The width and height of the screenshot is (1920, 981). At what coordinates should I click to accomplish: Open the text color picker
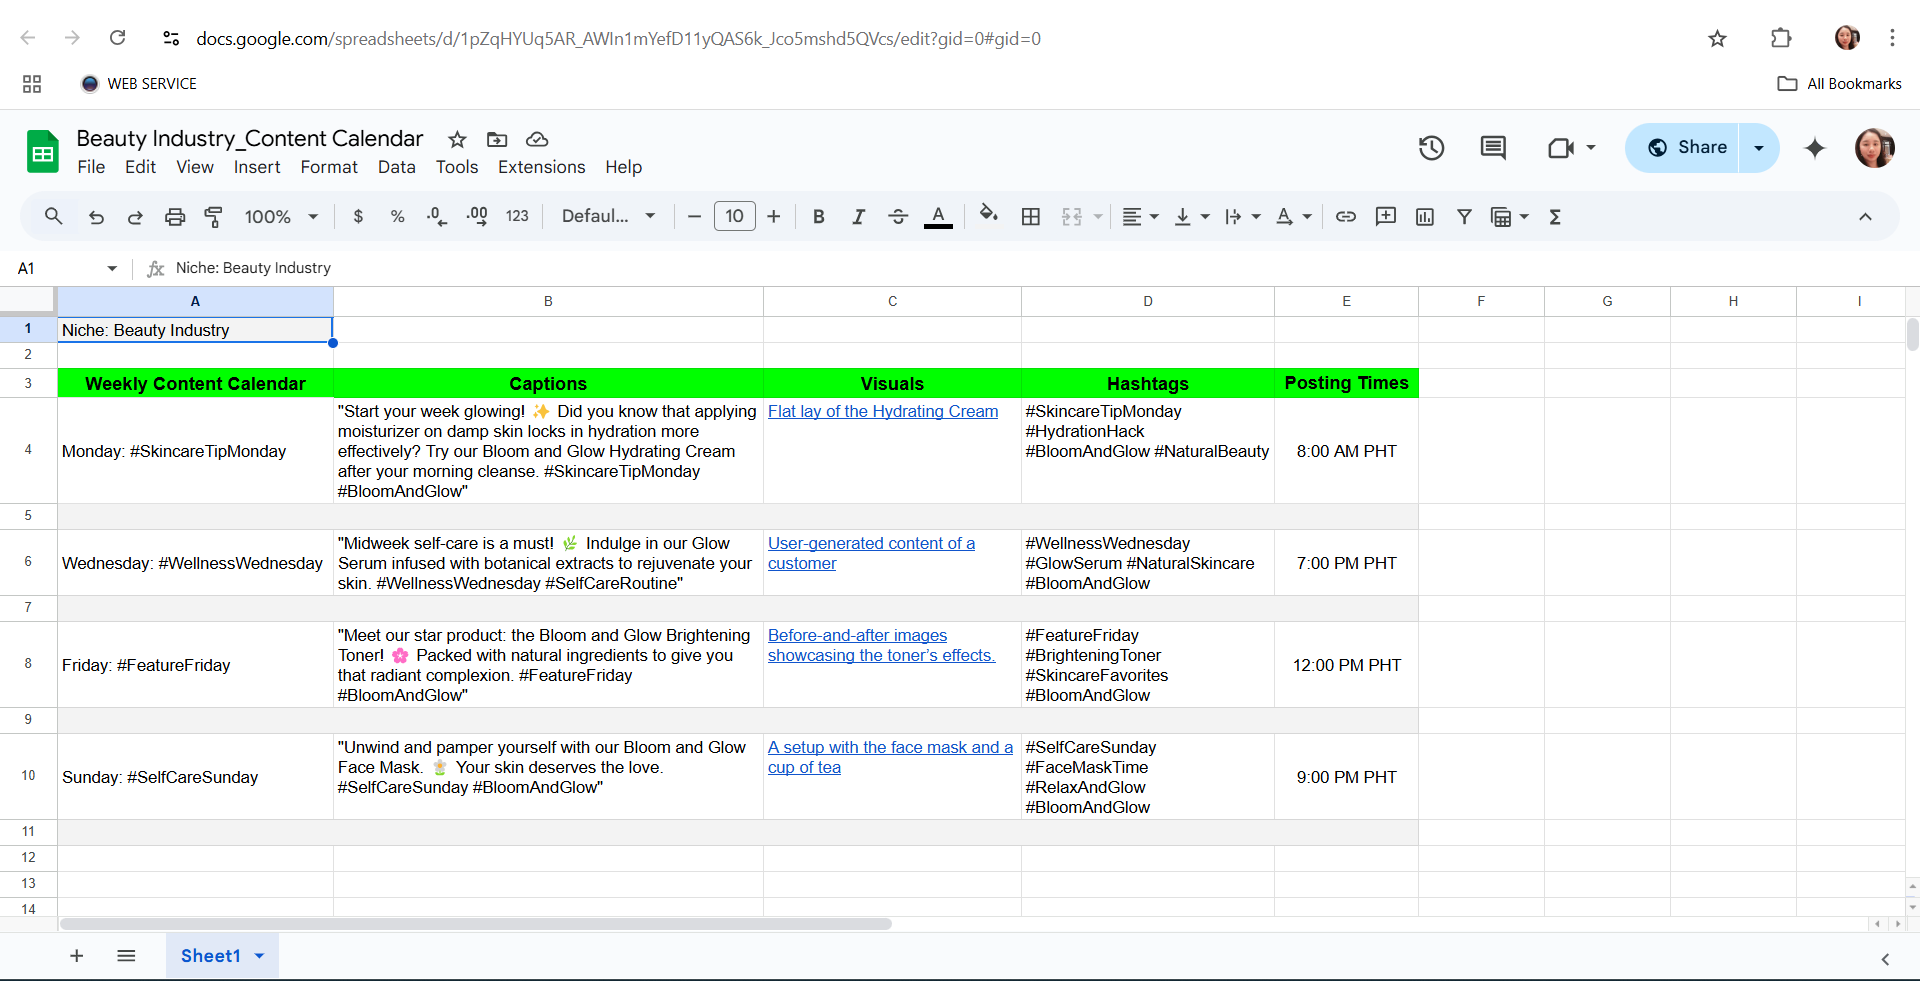tap(938, 216)
